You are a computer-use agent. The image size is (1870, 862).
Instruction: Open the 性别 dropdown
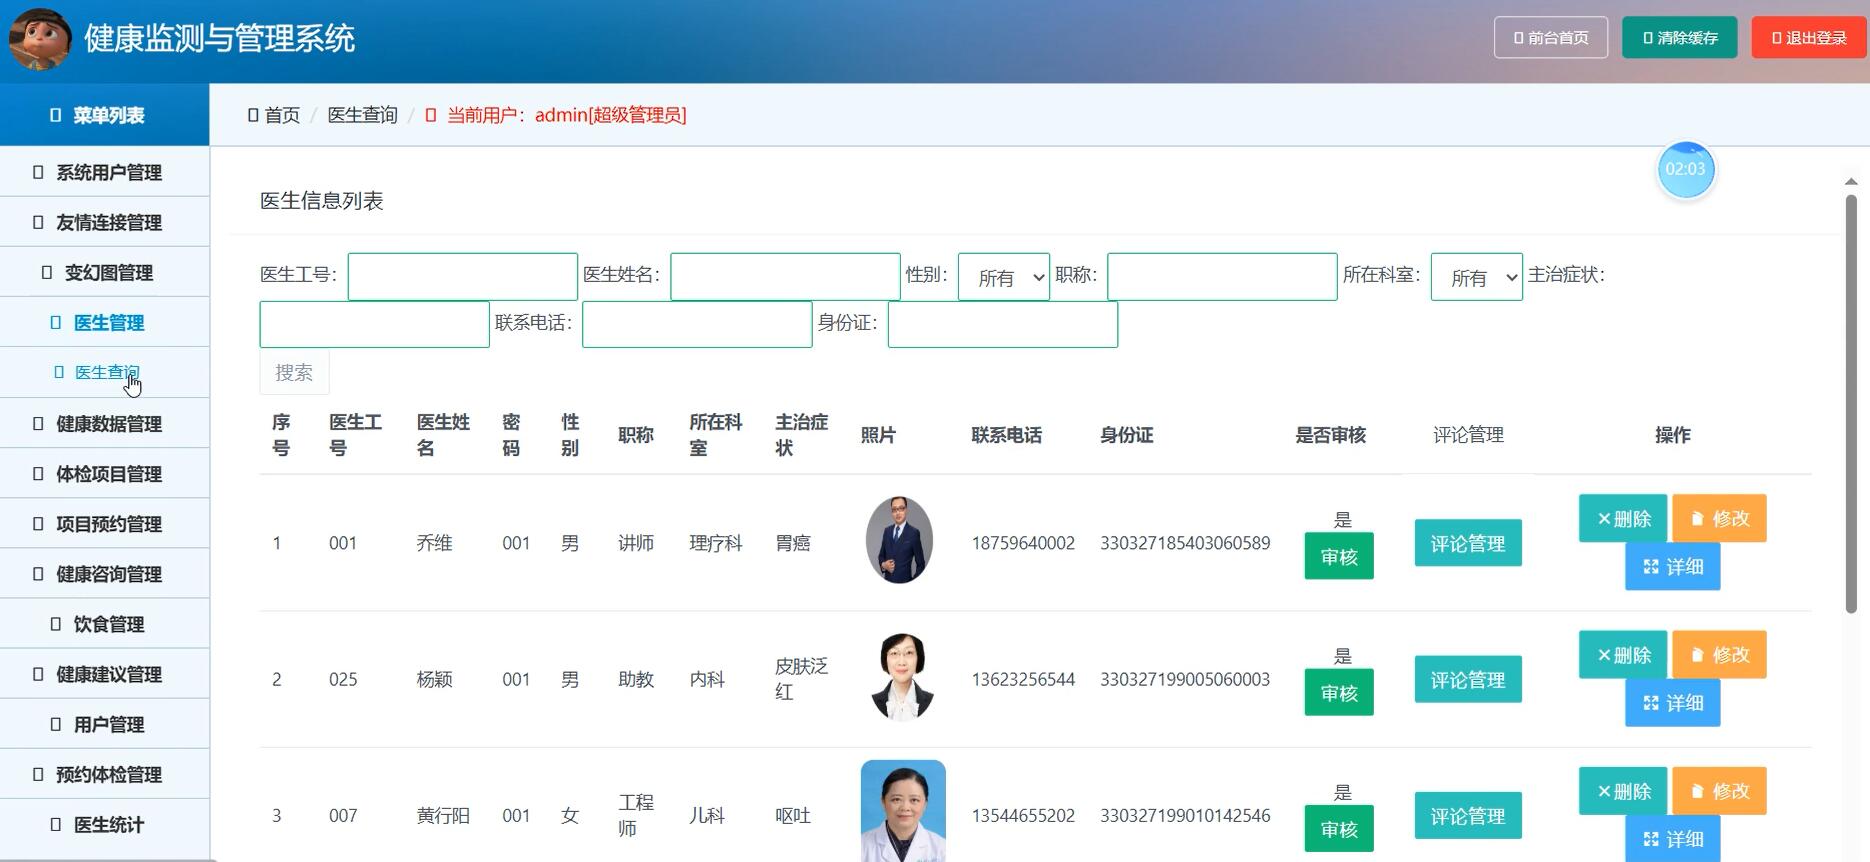tap(1003, 276)
